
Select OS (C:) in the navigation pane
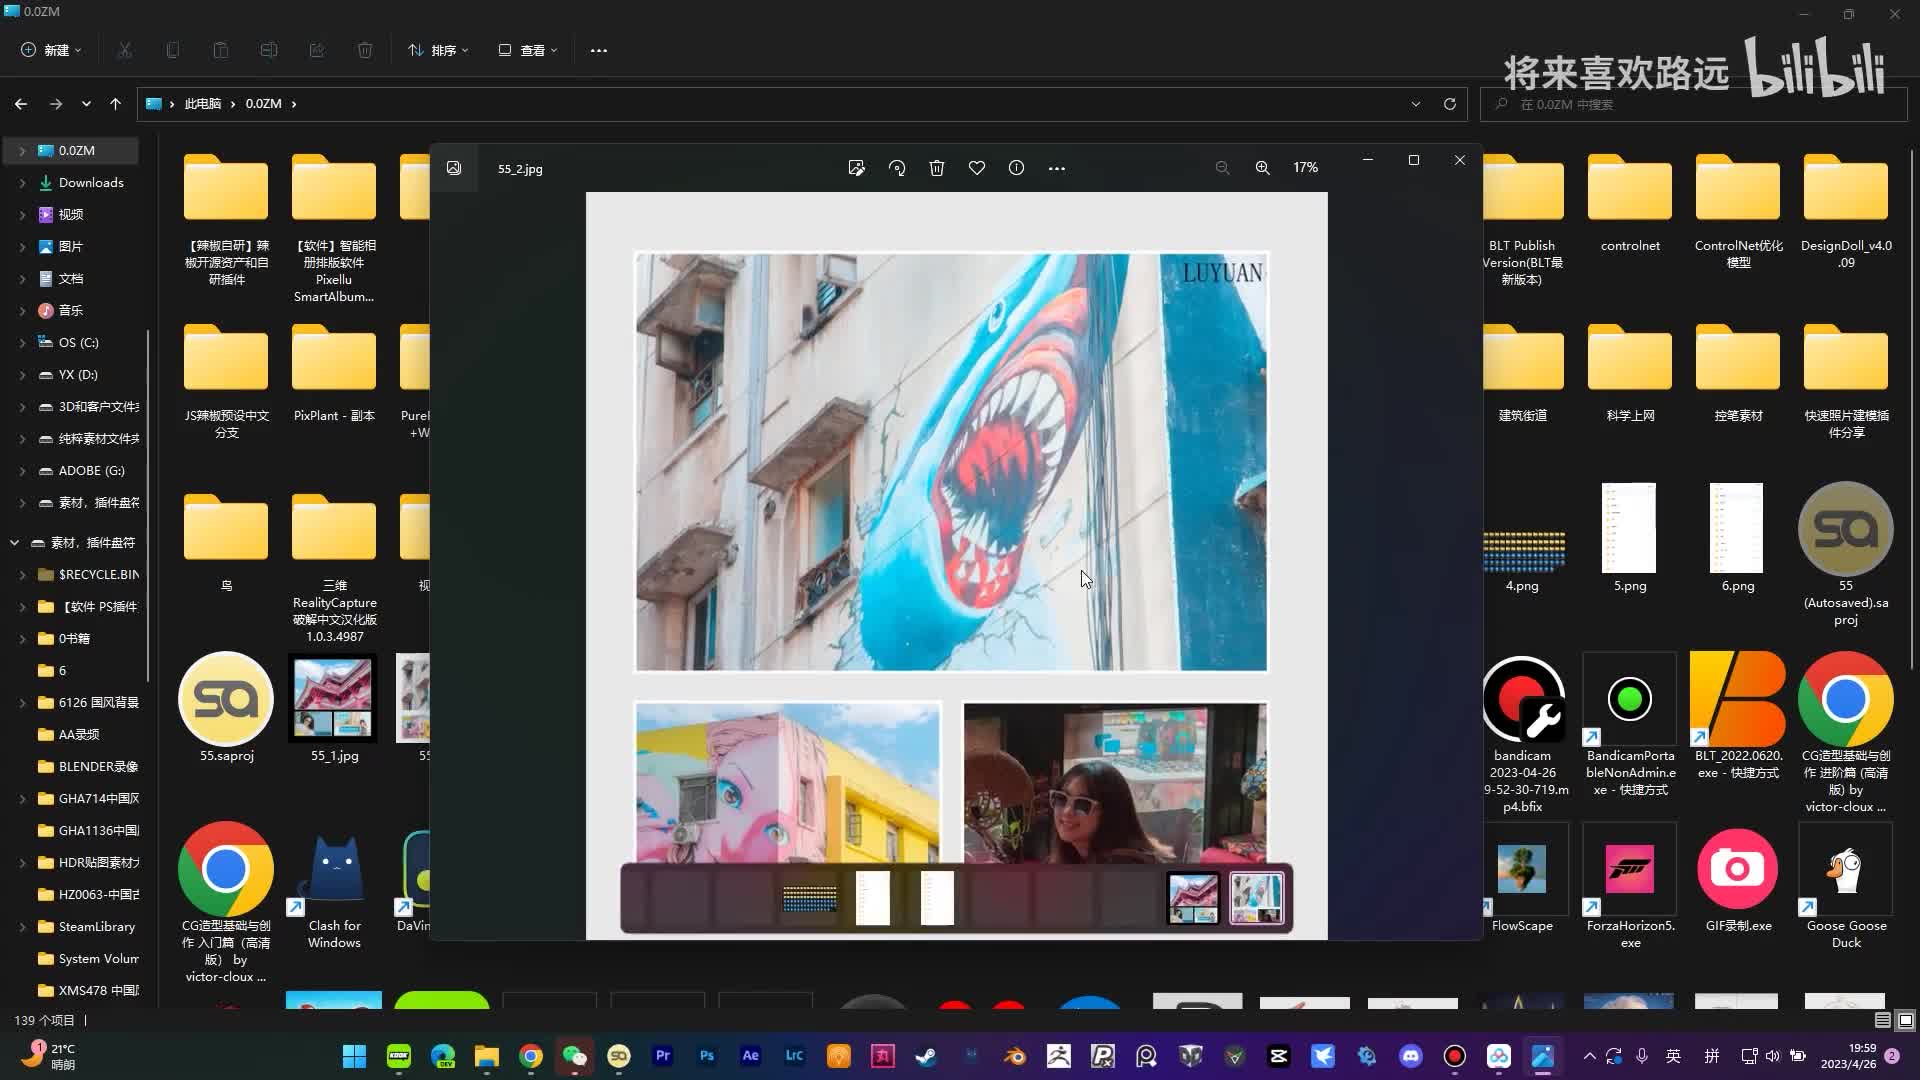click(x=78, y=342)
